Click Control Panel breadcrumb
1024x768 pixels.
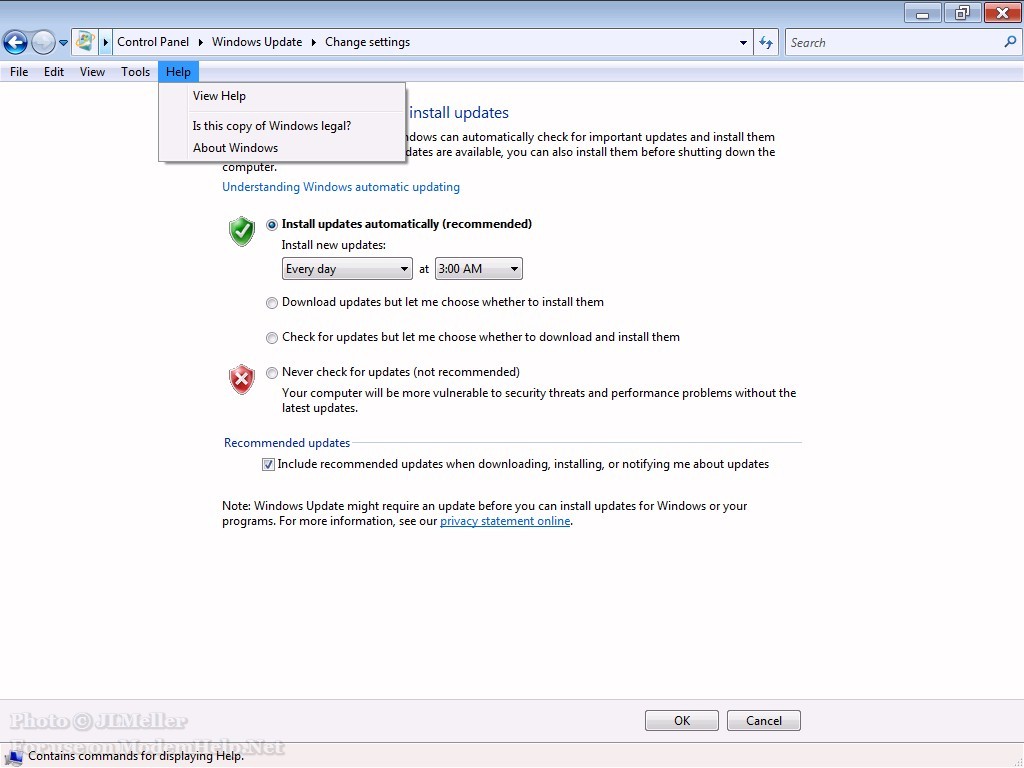tap(153, 42)
